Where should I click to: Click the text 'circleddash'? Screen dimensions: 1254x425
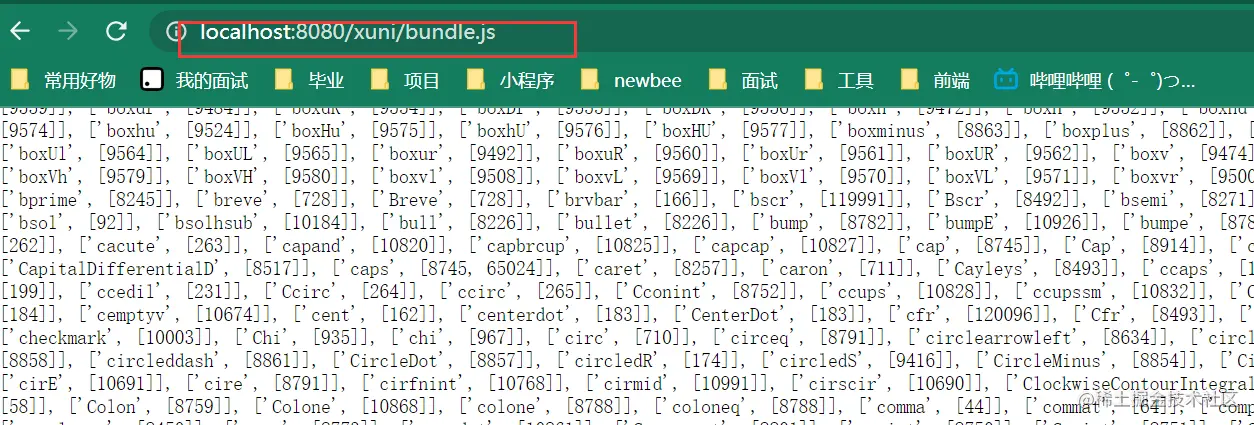[x=155, y=360]
